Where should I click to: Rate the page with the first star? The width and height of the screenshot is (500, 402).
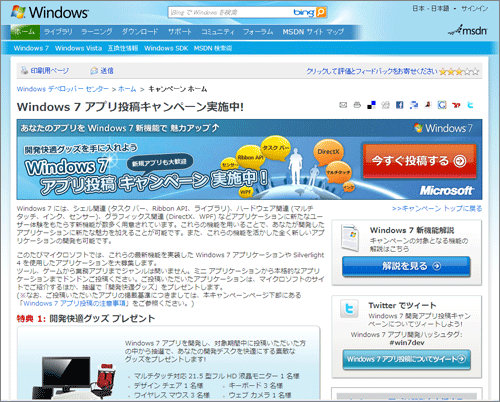pos(443,71)
